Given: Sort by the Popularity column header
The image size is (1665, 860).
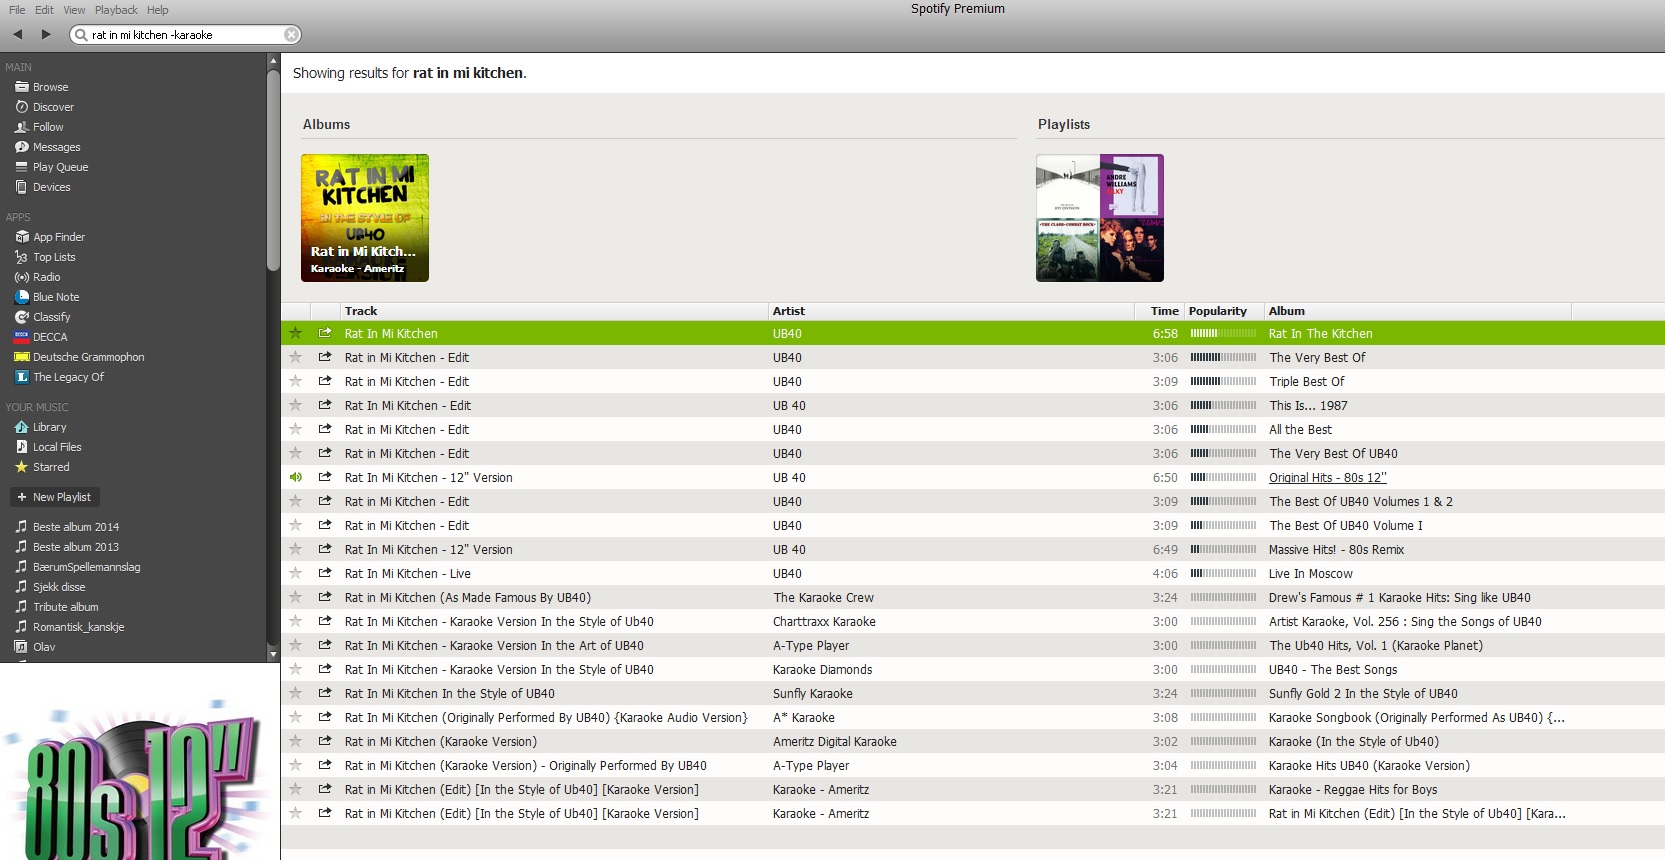Looking at the screenshot, I should point(1224,311).
